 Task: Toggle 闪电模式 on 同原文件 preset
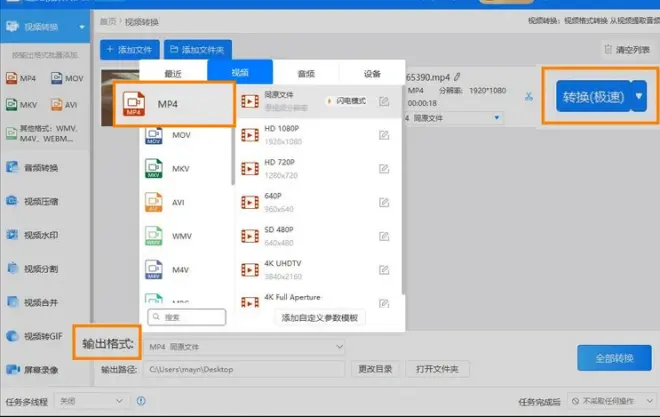[x=347, y=101]
